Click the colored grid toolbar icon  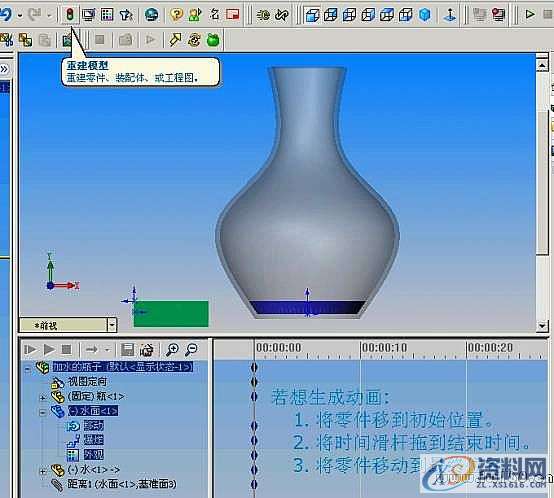pos(107,14)
